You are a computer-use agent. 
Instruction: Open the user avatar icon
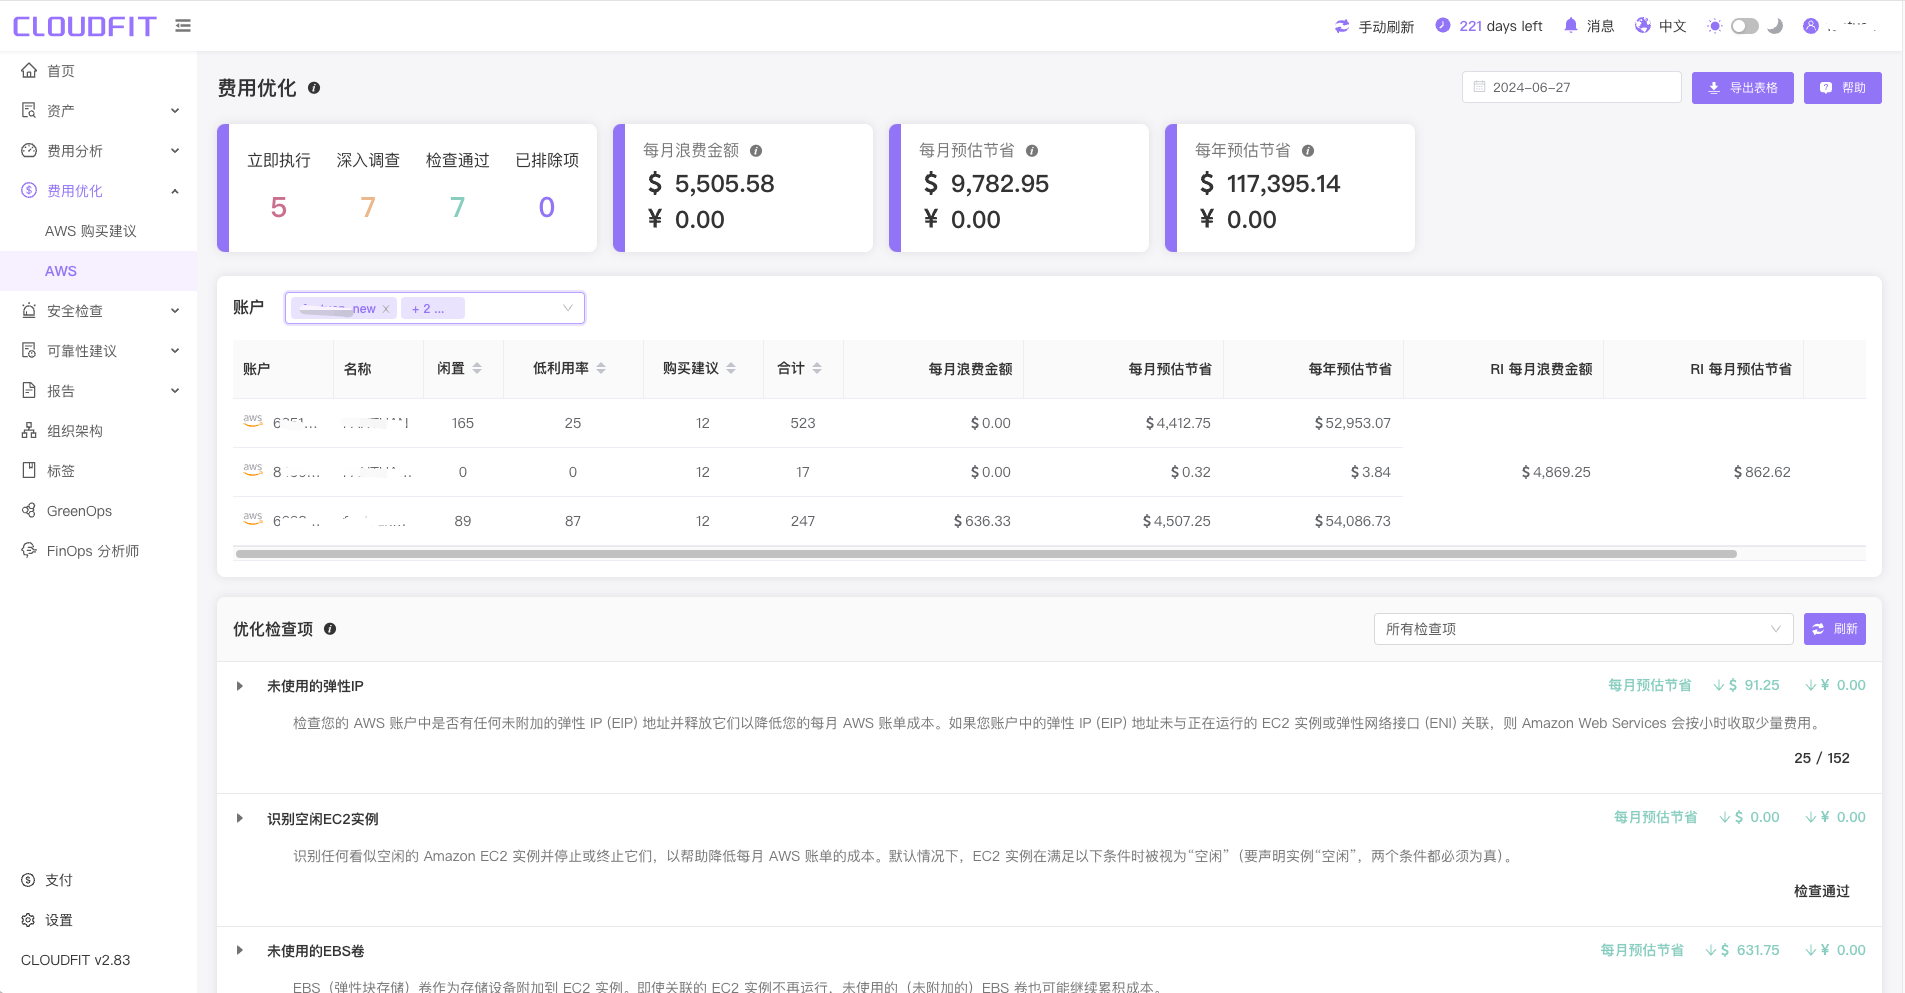point(1811,26)
